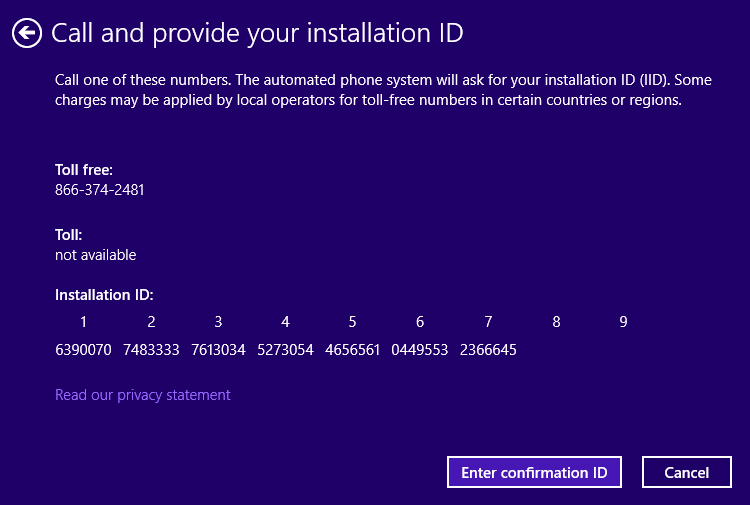Click the toll free number 866-374-2481
The image size is (750, 505).
(x=100, y=189)
